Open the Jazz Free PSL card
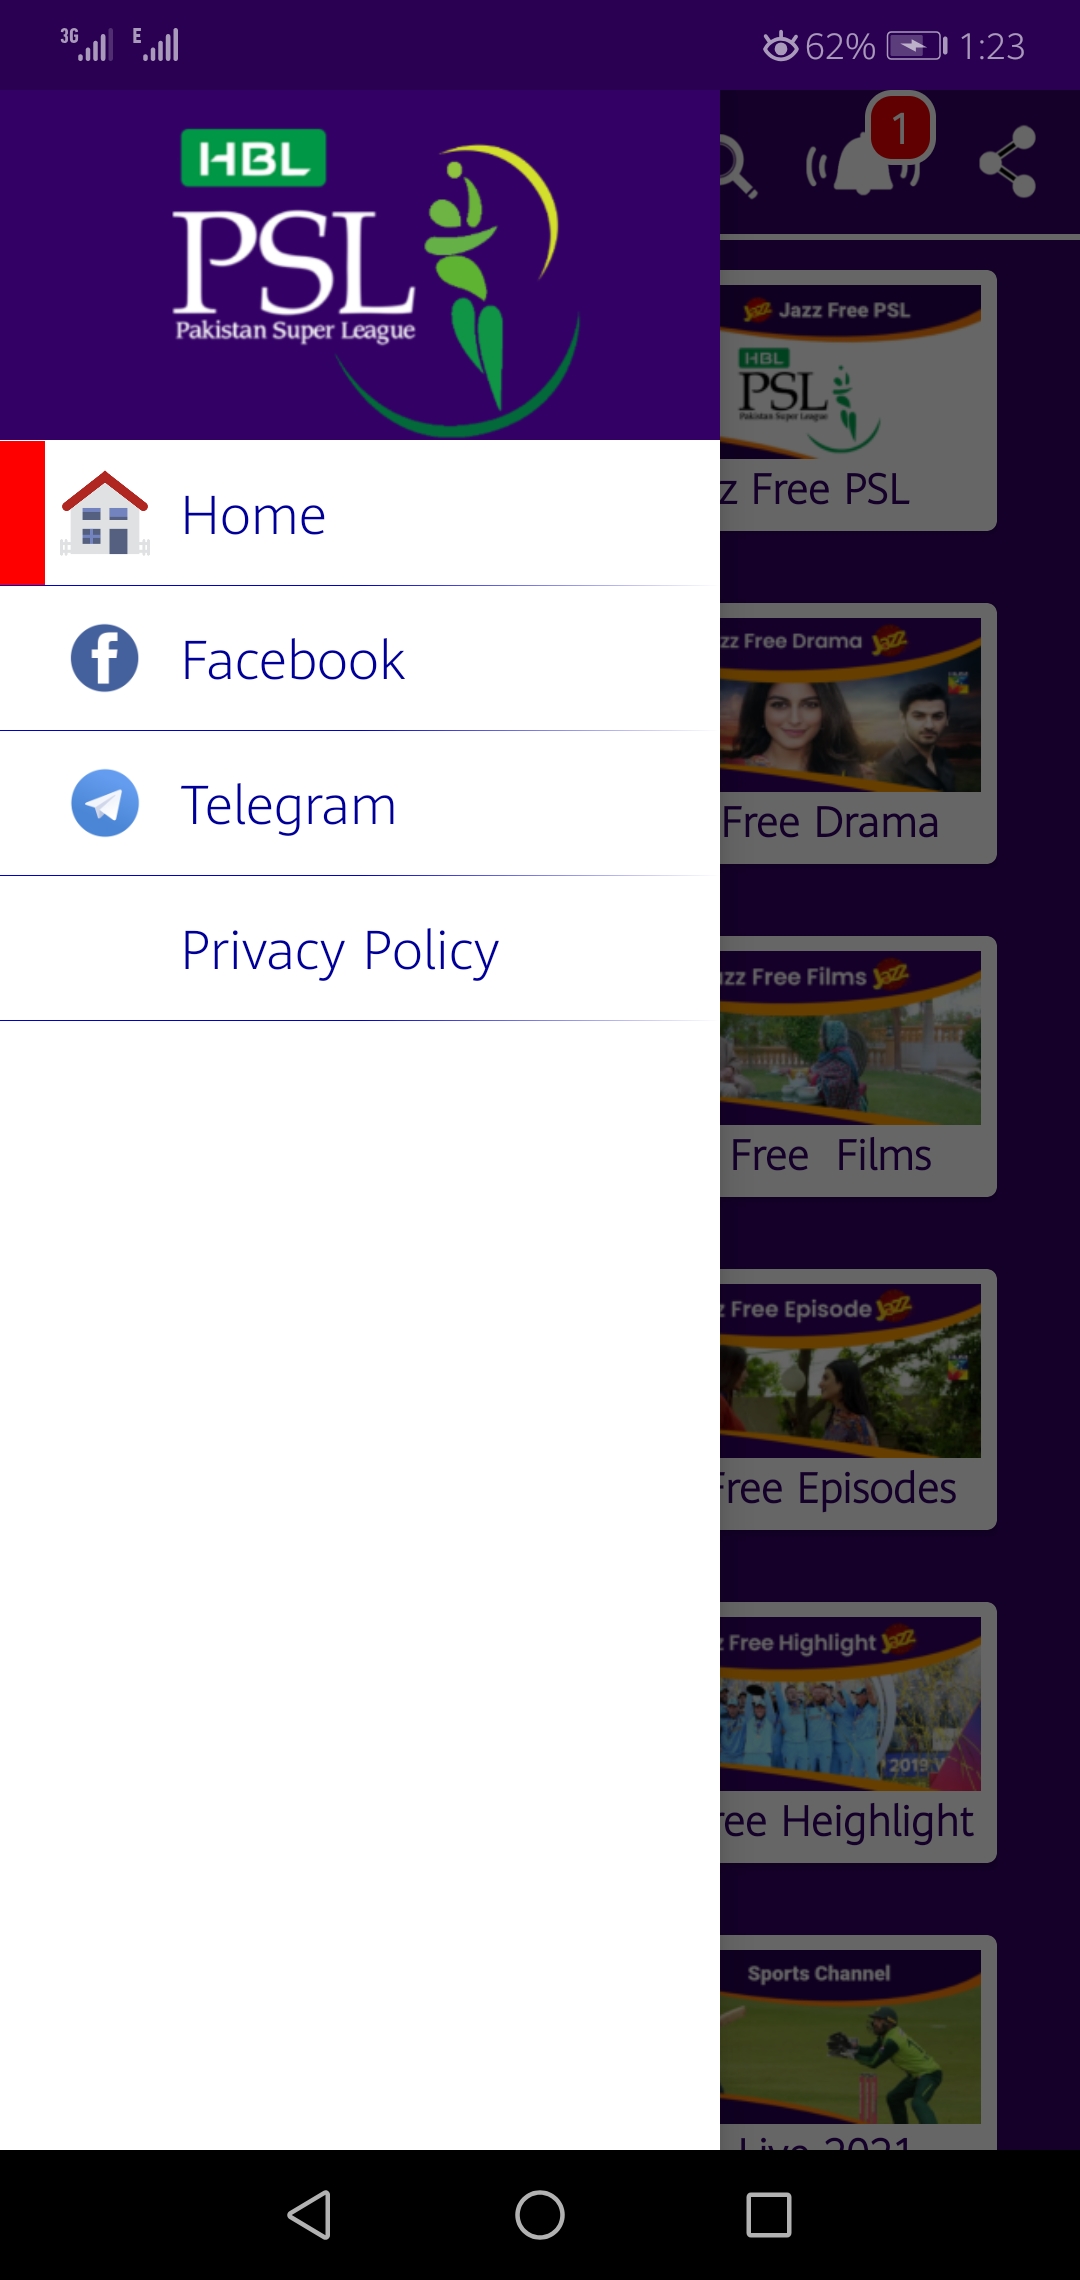The width and height of the screenshot is (1080, 2280). pos(858,400)
